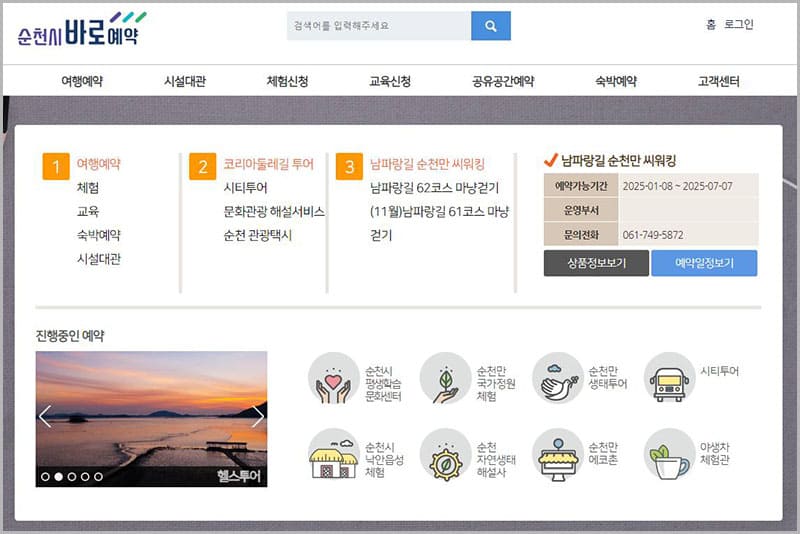Open the 체험신청 menu
This screenshot has height=534, width=800.
287,81
